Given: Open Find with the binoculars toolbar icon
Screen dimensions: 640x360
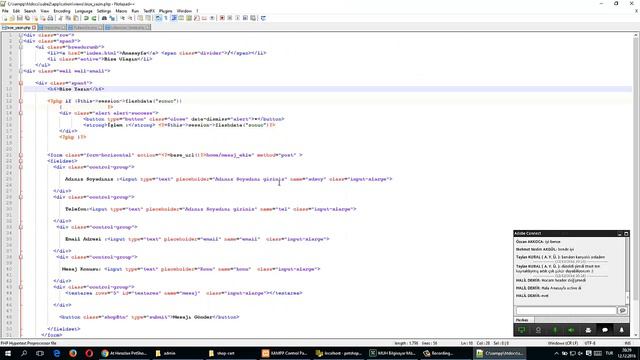Looking at the screenshot, I should [104, 18].
